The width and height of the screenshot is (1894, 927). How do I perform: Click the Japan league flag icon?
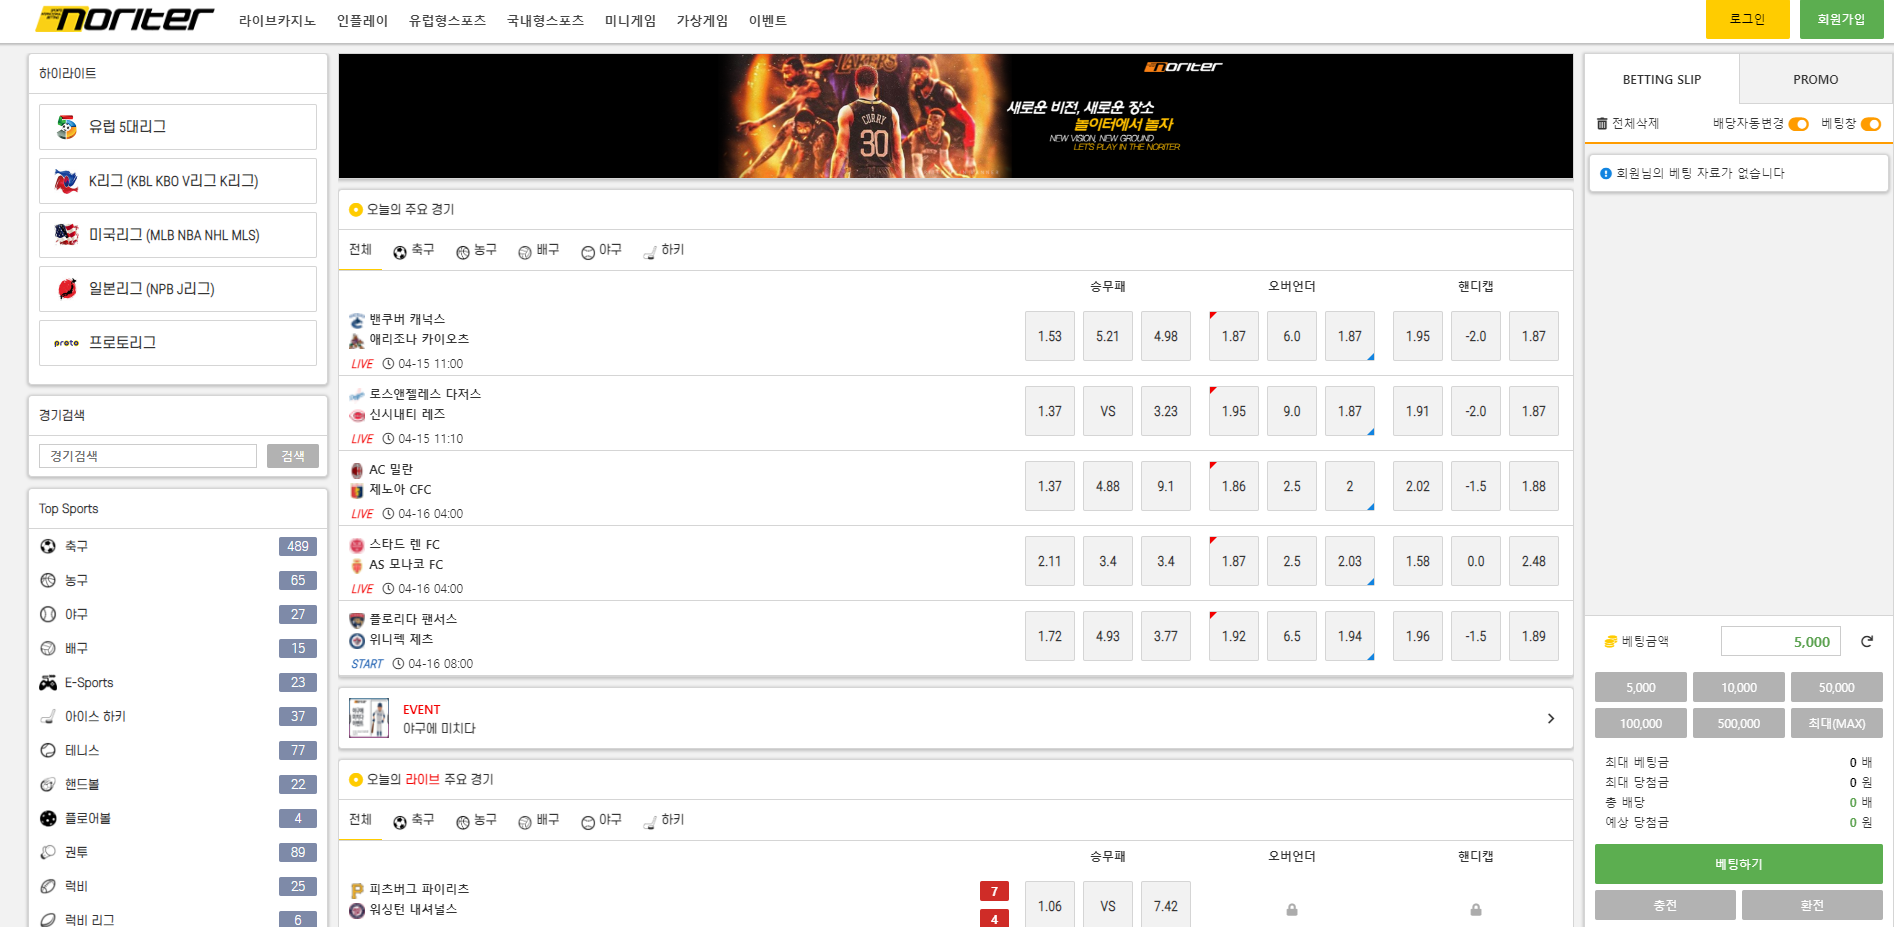[67, 289]
